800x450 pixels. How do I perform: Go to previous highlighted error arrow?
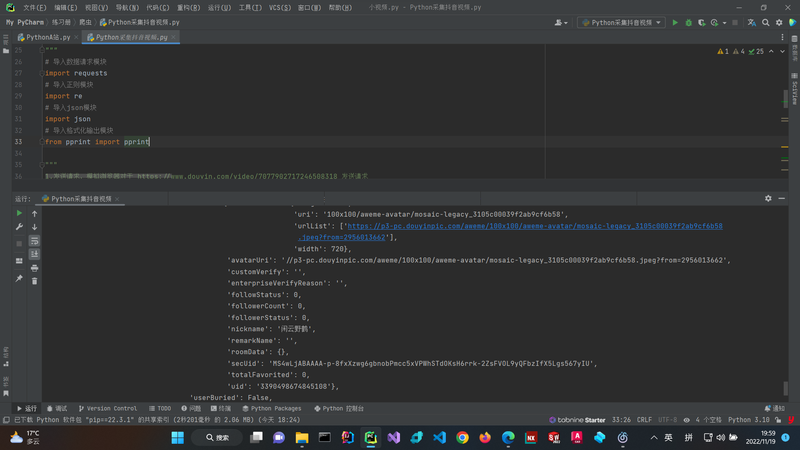pyautogui.click(x=771, y=52)
